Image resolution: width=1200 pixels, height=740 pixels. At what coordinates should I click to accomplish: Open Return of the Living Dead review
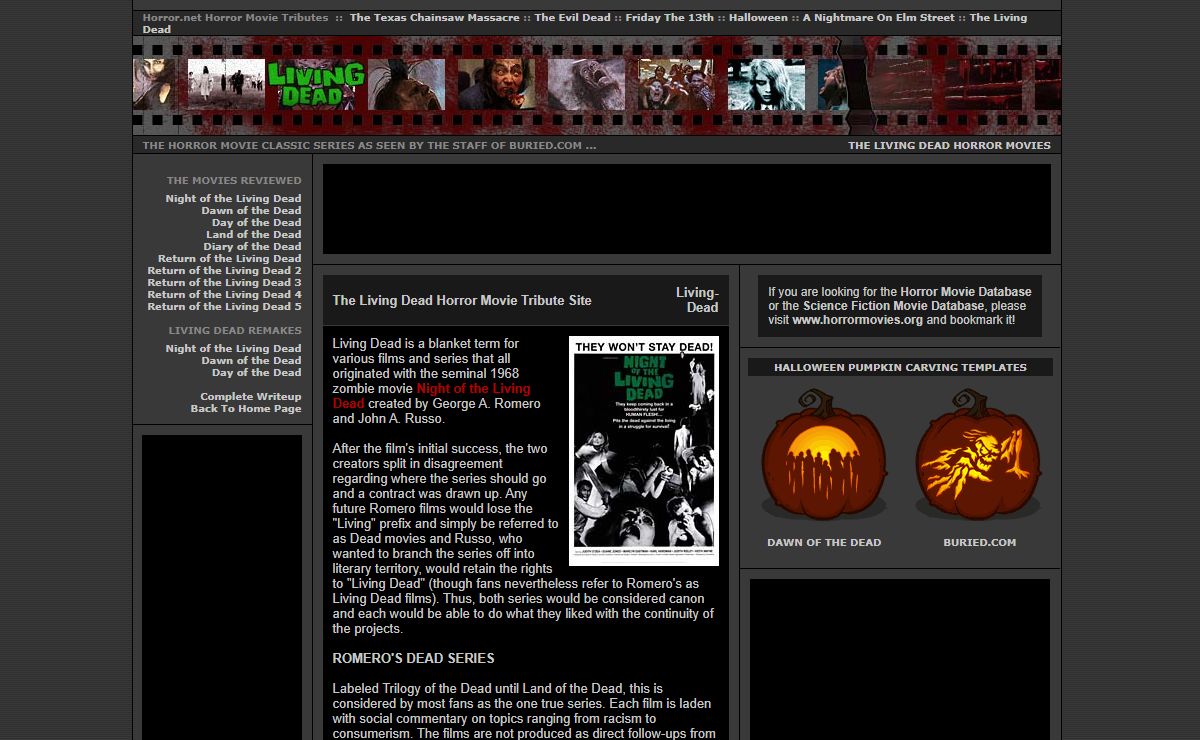pyautogui.click(x=229, y=259)
